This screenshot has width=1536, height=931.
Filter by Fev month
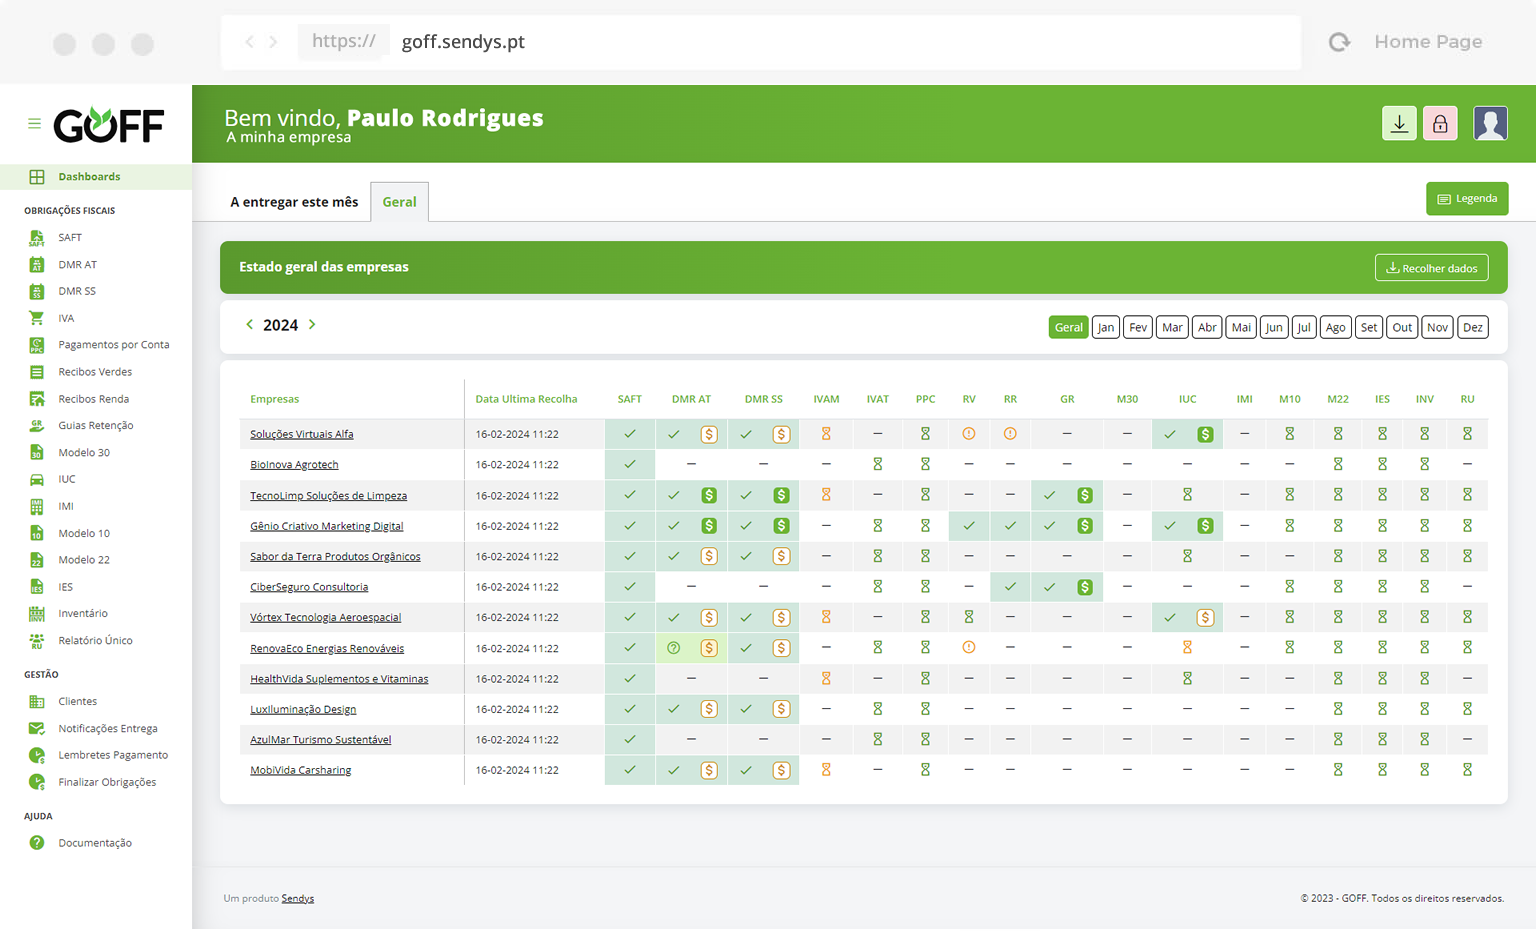pos(1138,328)
